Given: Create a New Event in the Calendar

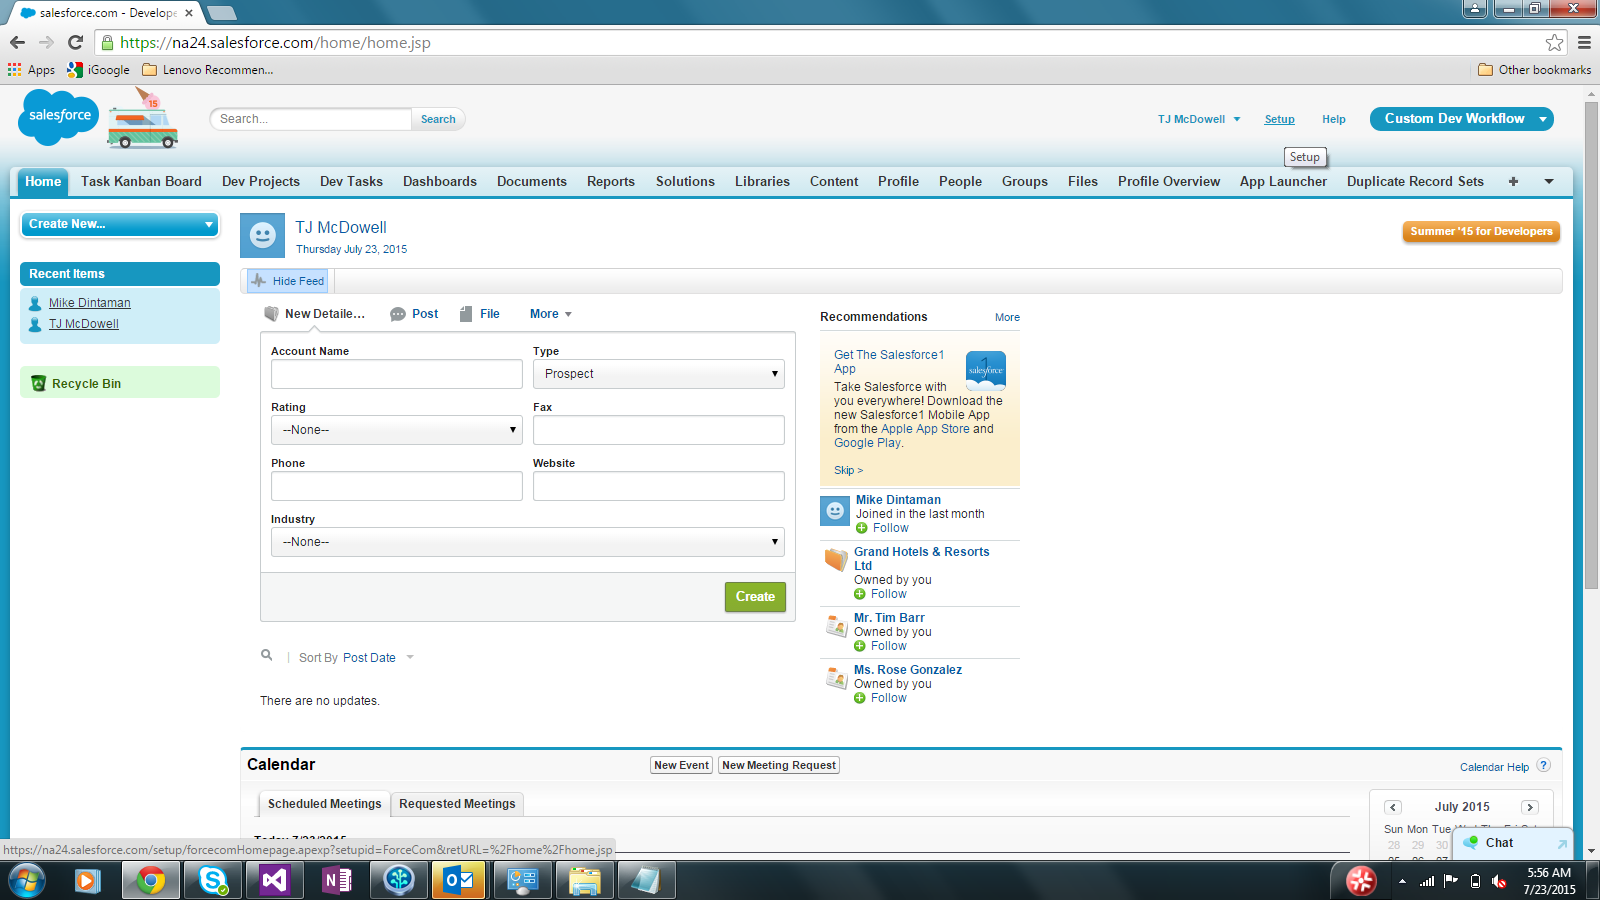Looking at the screenshot, I should pos(681,764).
